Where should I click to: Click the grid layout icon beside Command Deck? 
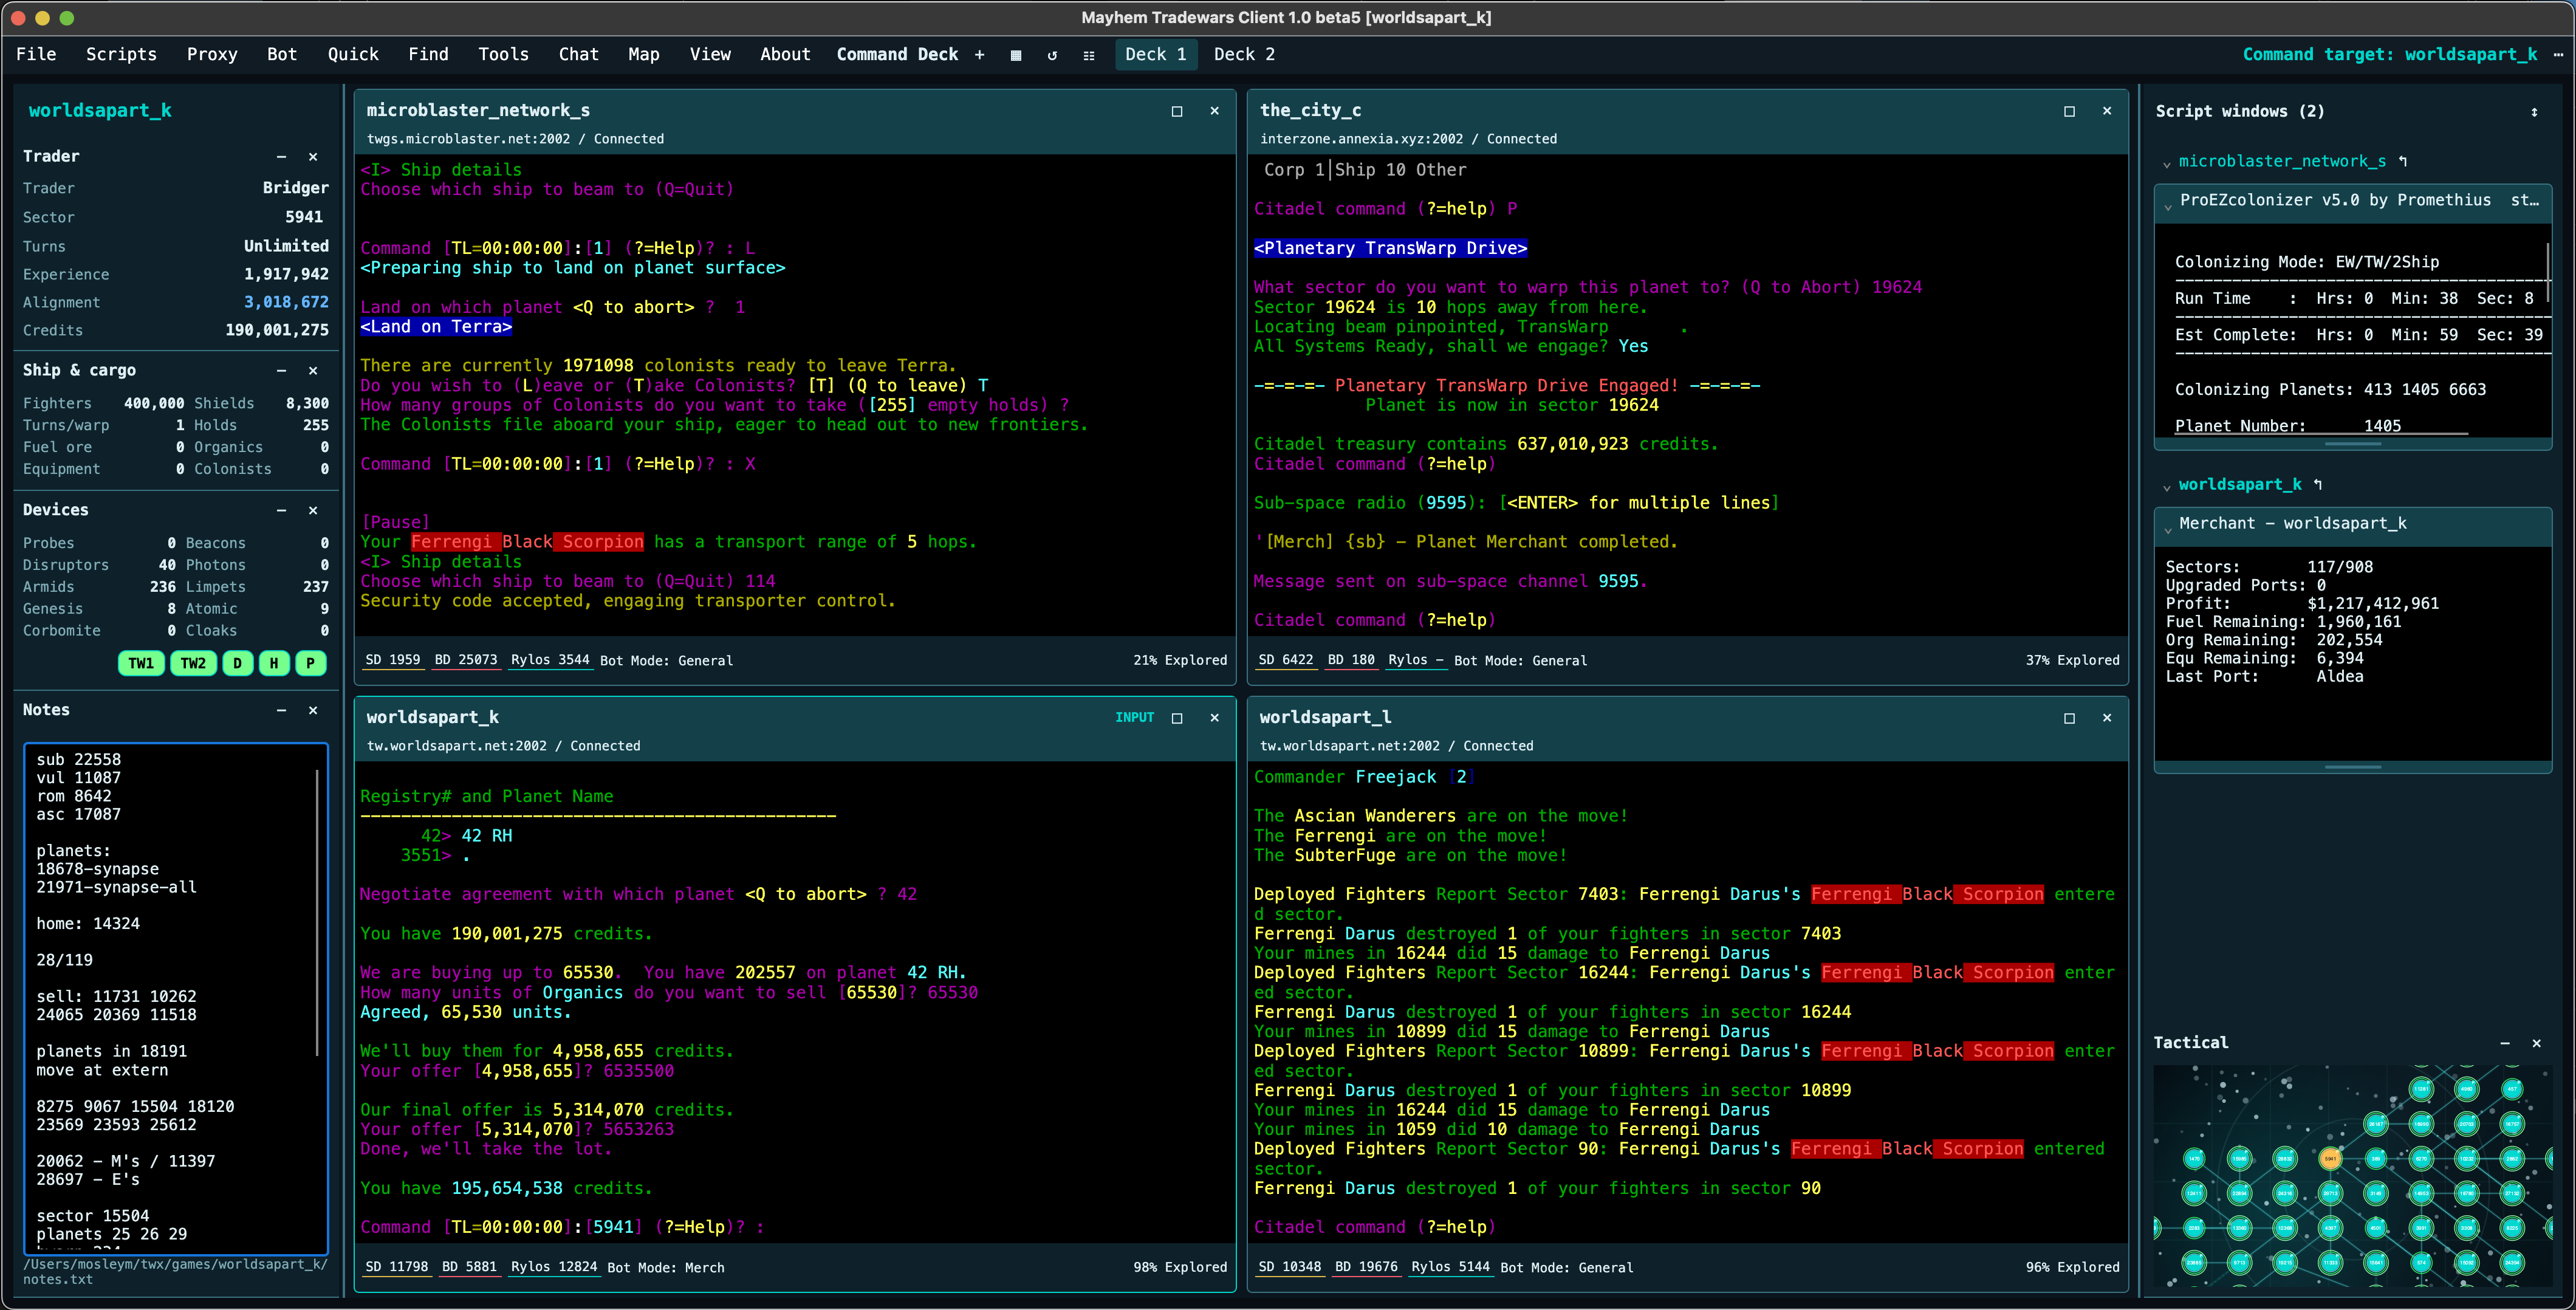pyautogui.click(x=1016, y=55)
